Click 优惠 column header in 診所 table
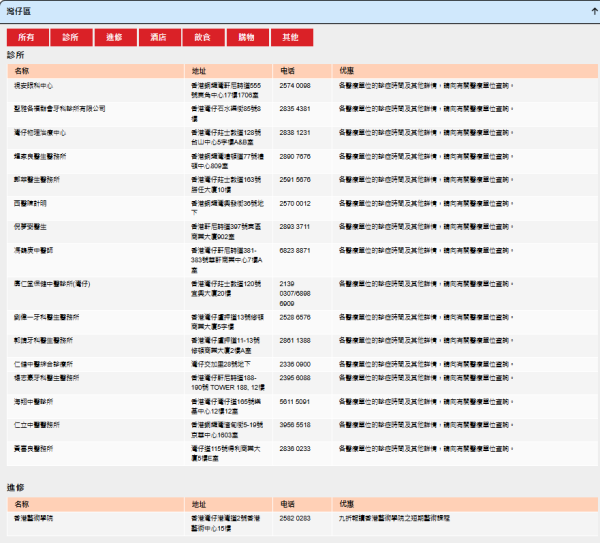600x543 pixels. tap(346, 71)
